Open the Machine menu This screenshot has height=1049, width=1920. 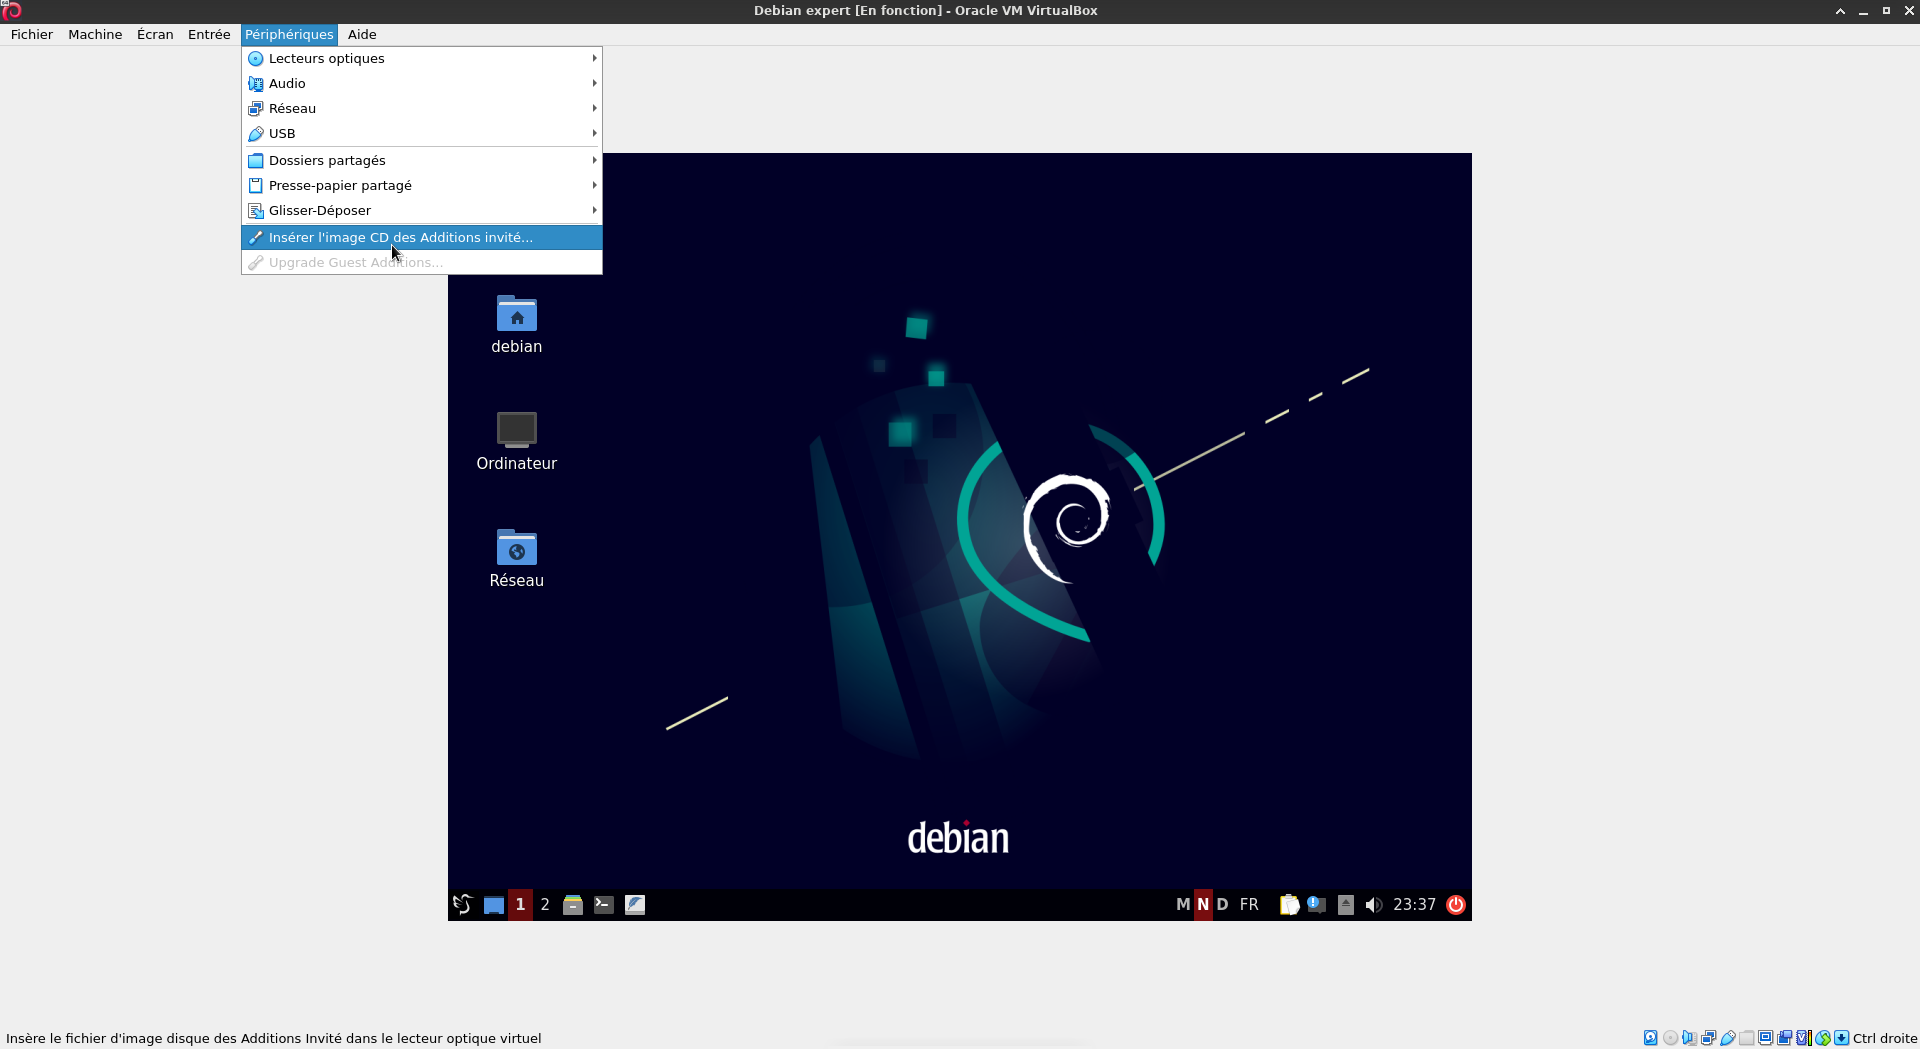(x=95, y=34)
